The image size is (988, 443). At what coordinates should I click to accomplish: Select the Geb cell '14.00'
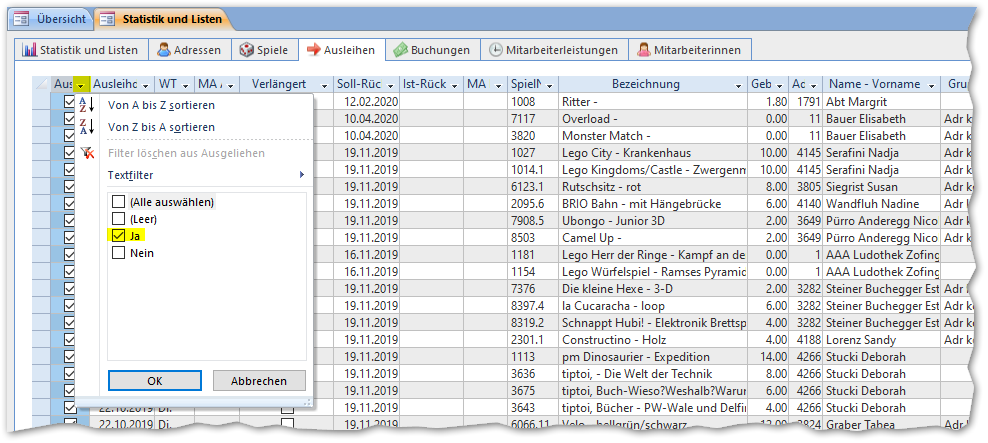point(769,357)
